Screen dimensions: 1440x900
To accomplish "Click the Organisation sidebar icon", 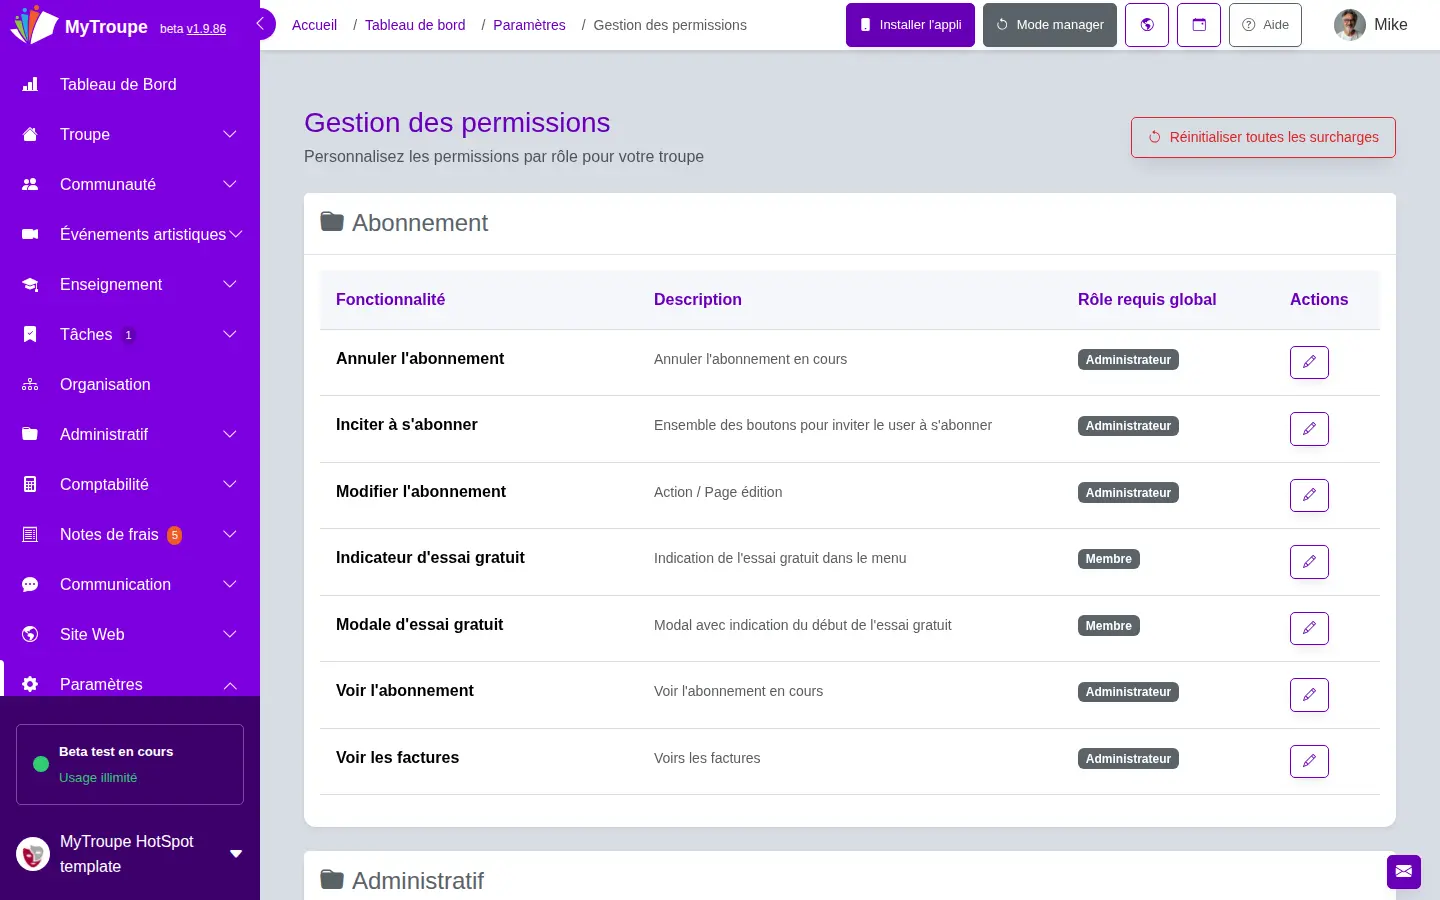I will (30, 385).
